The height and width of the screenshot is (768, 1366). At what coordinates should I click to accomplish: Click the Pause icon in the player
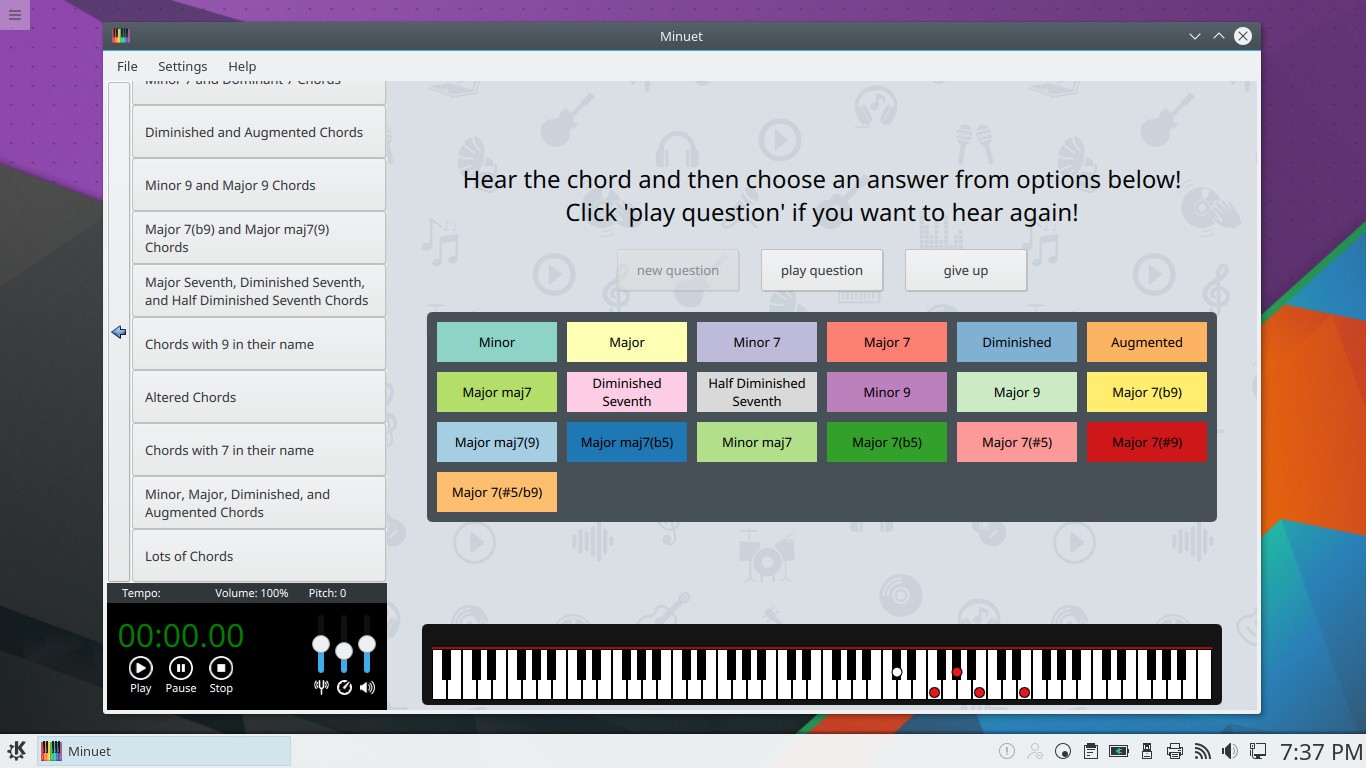click(180, 668)
